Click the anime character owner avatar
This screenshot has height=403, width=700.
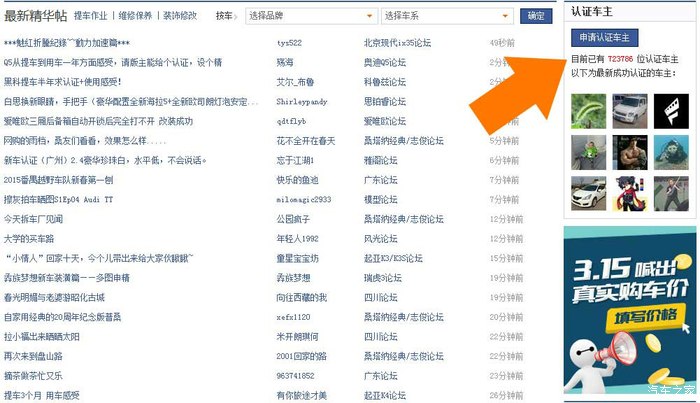pyautogui.click(x=628, y=192)
